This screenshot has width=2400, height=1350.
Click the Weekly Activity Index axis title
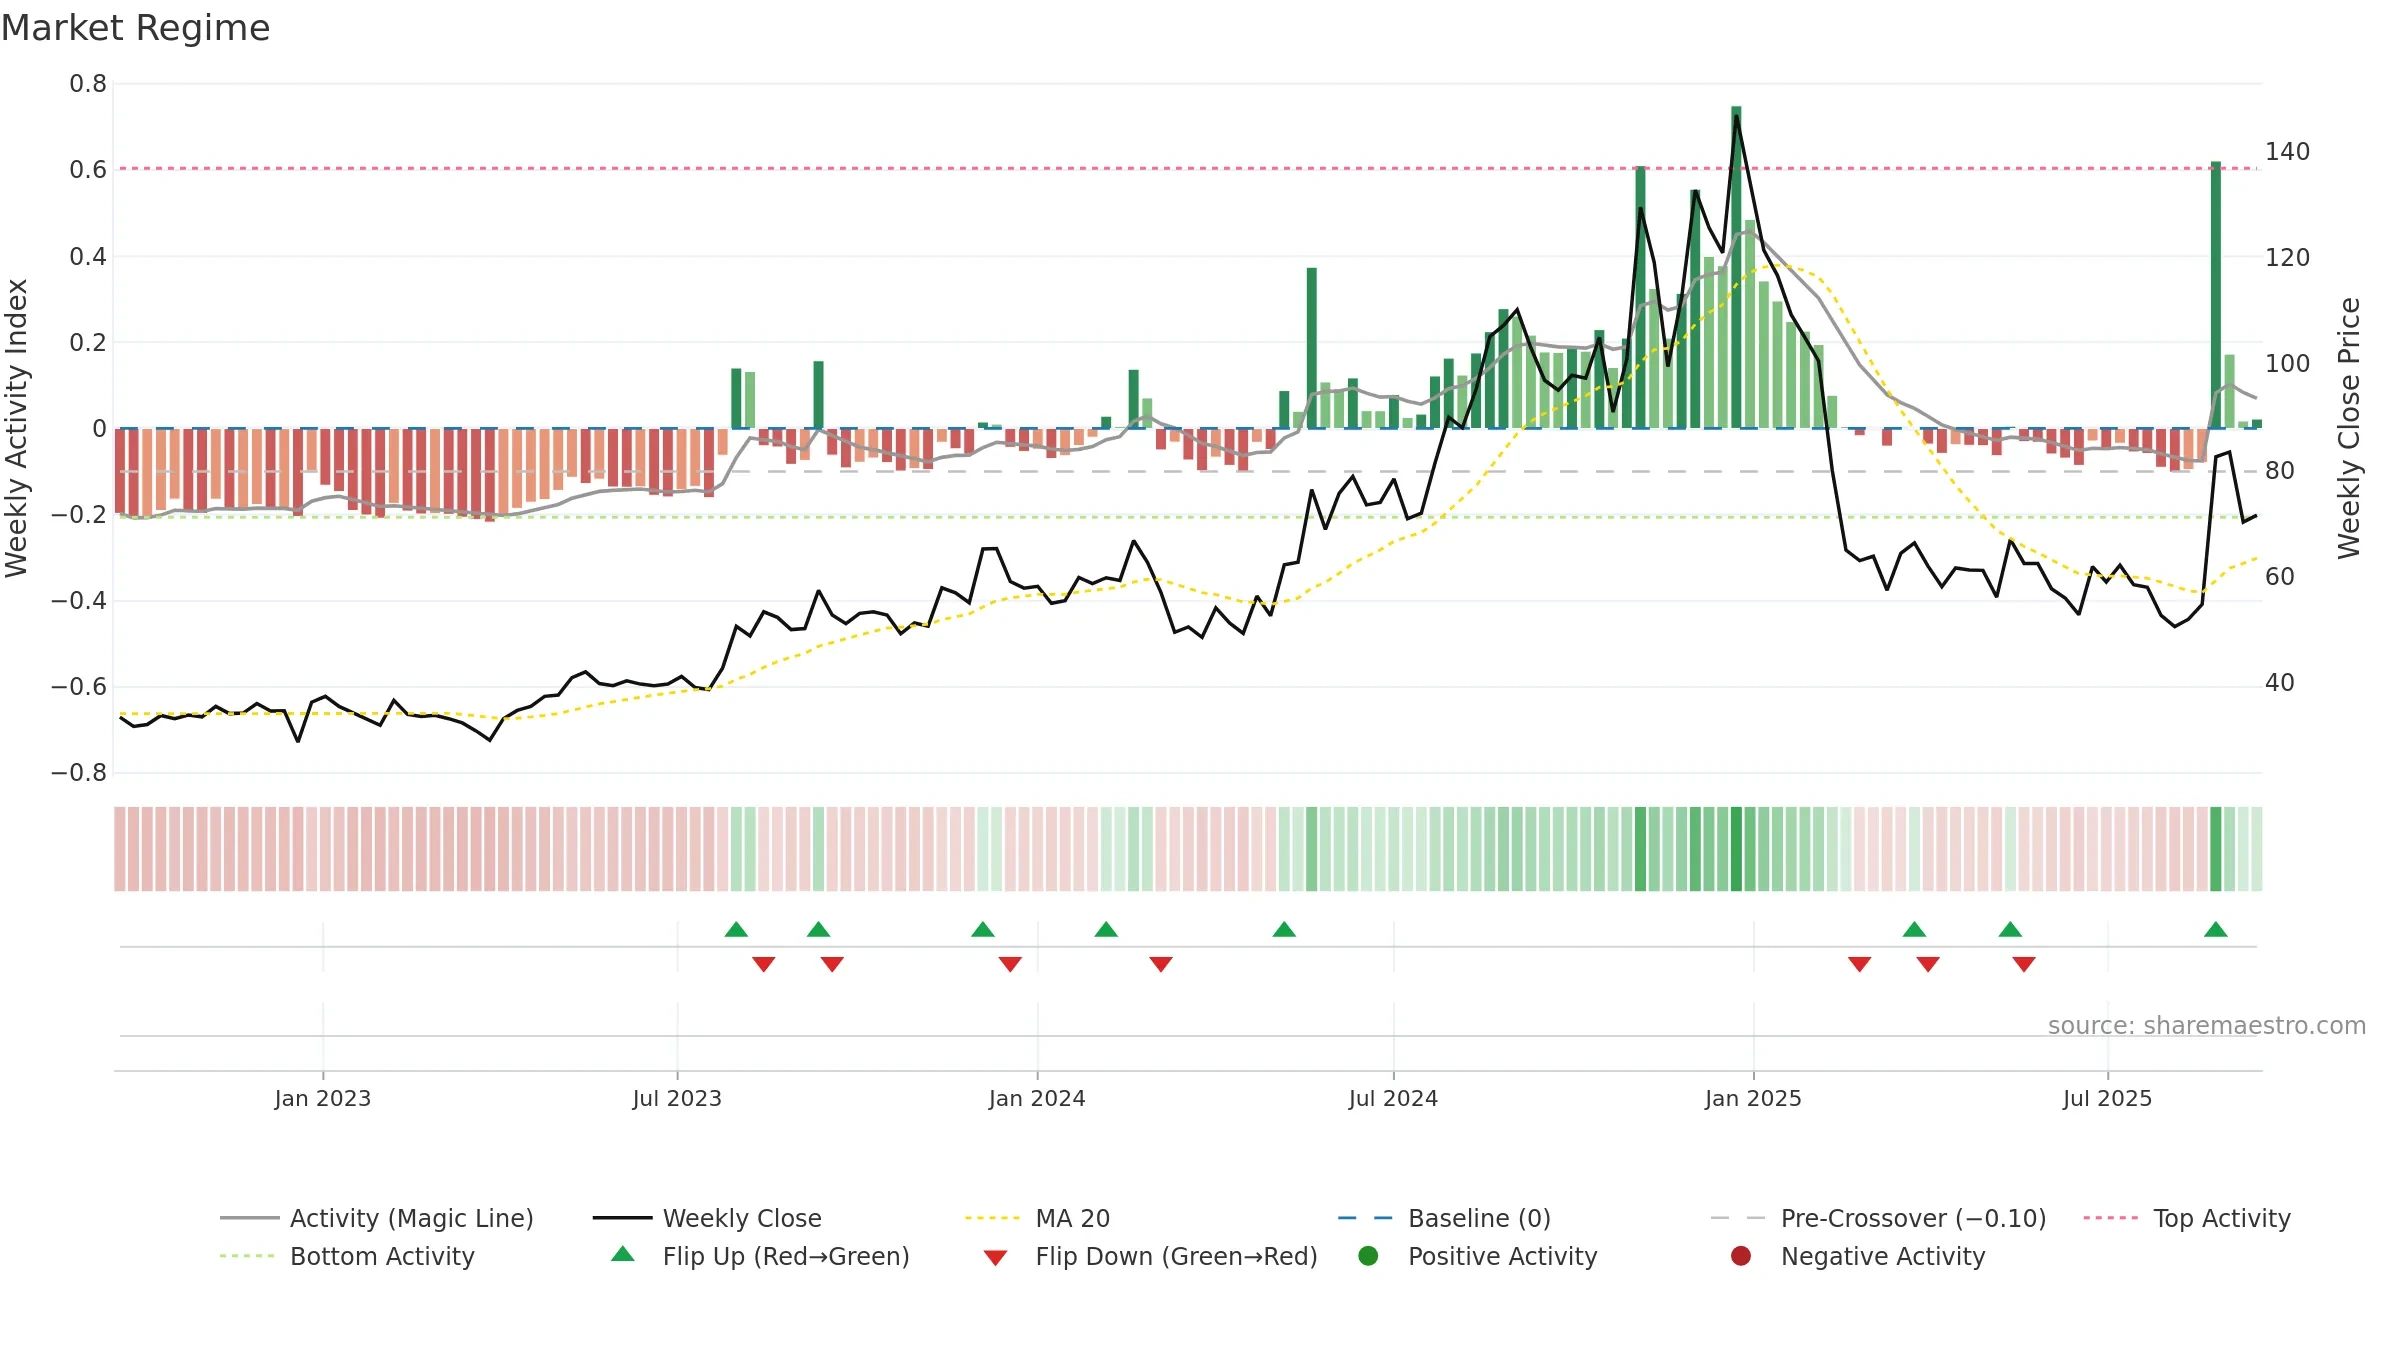pos(17,428)
